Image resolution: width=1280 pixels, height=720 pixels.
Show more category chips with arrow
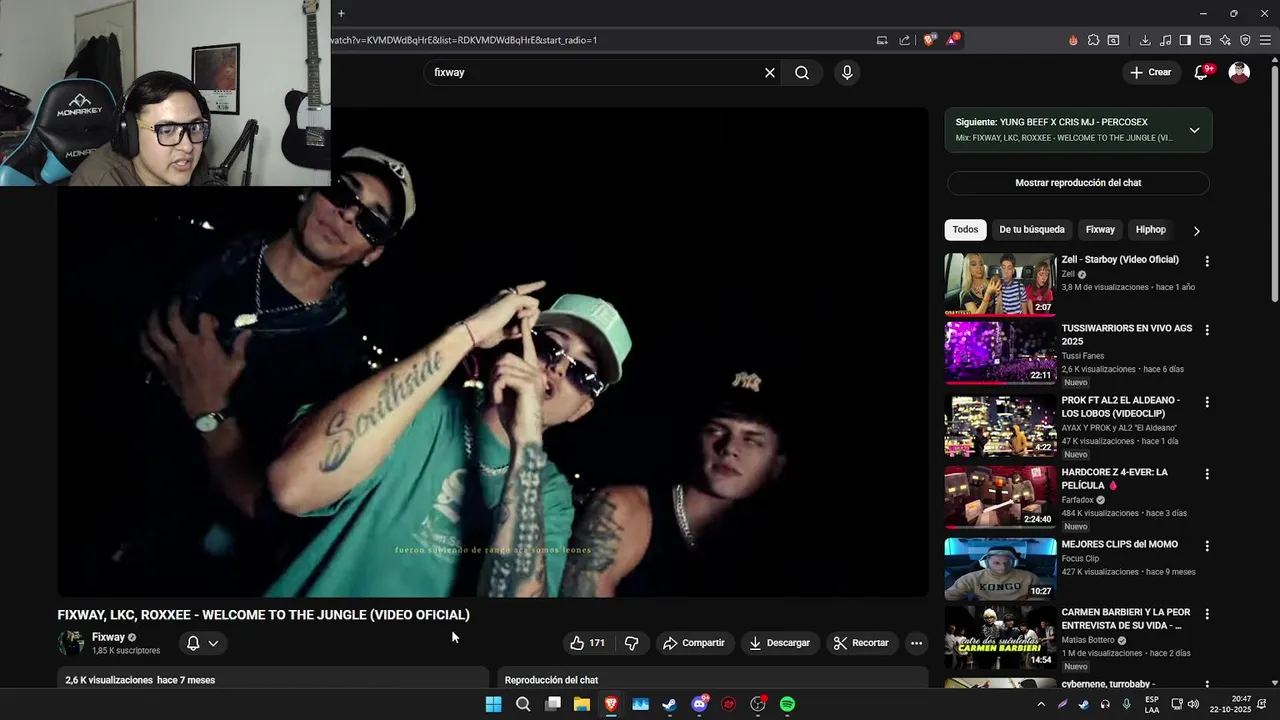tap(1196, 230)
